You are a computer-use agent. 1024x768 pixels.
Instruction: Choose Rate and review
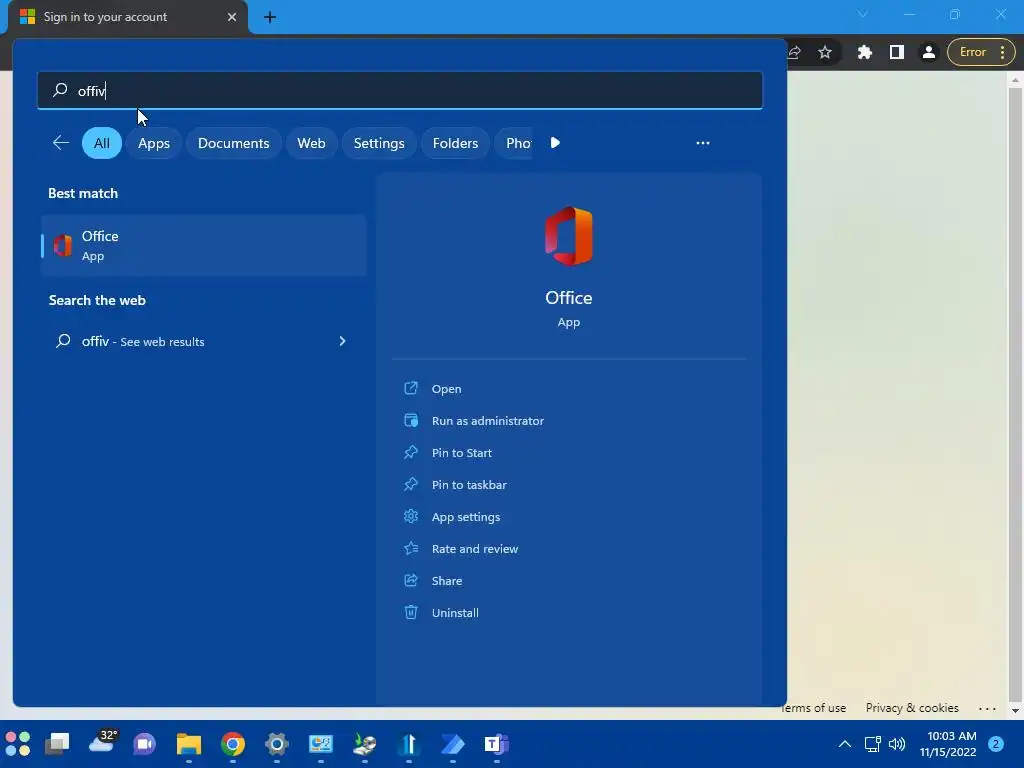pyautogui.click(x=475, y=549)
